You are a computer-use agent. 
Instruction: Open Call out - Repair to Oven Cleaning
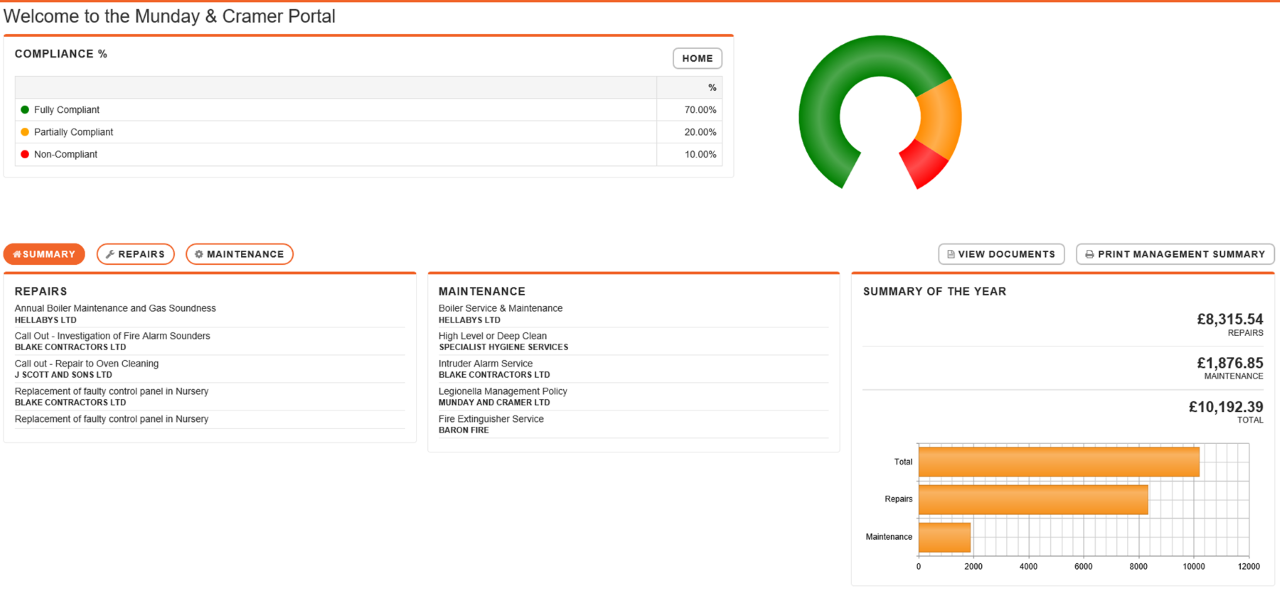[87, 364]
